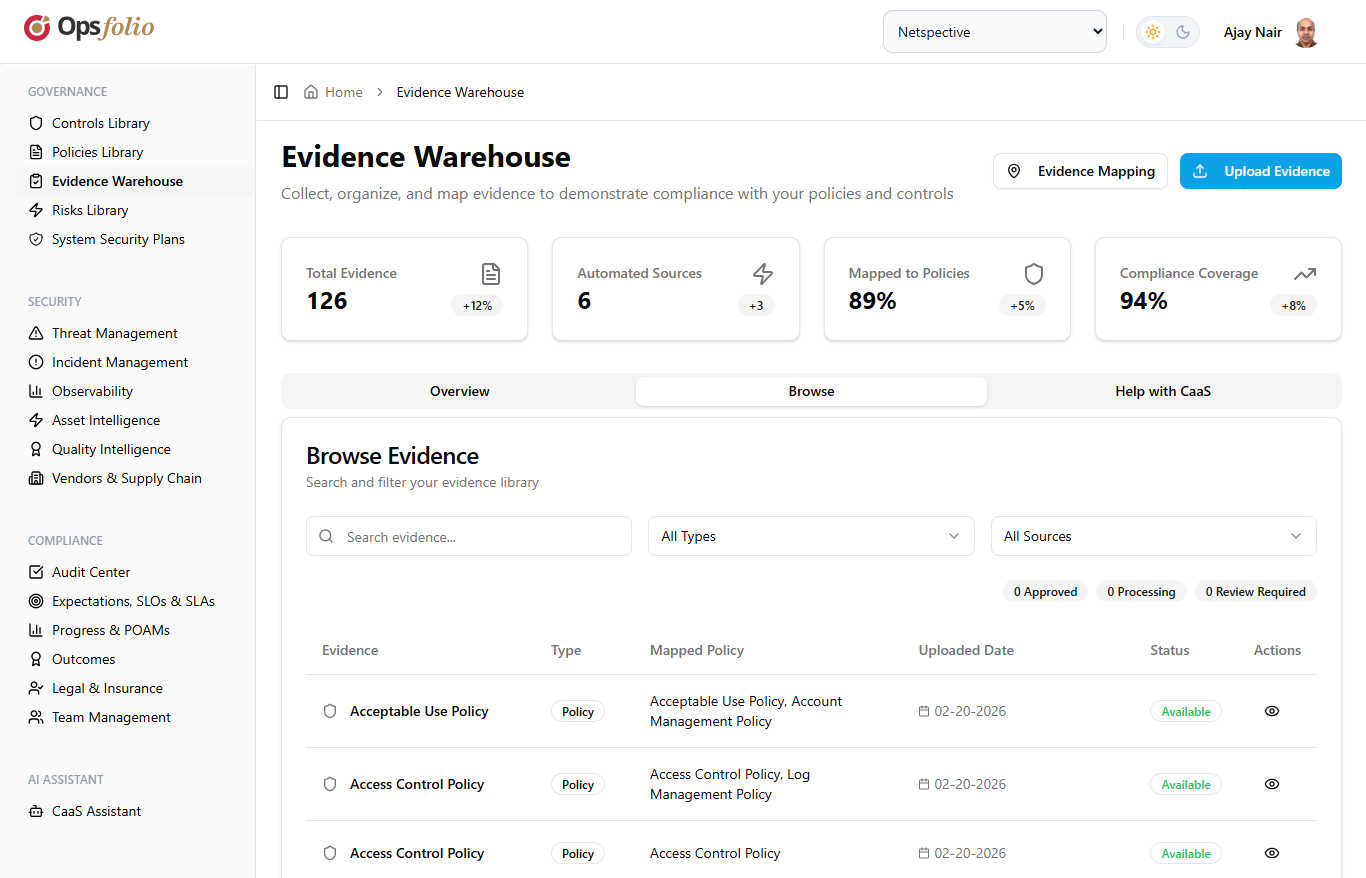Open the All Sources dropdown
The height and width of the screenshot is (878, 1366).
point(1153,536)
